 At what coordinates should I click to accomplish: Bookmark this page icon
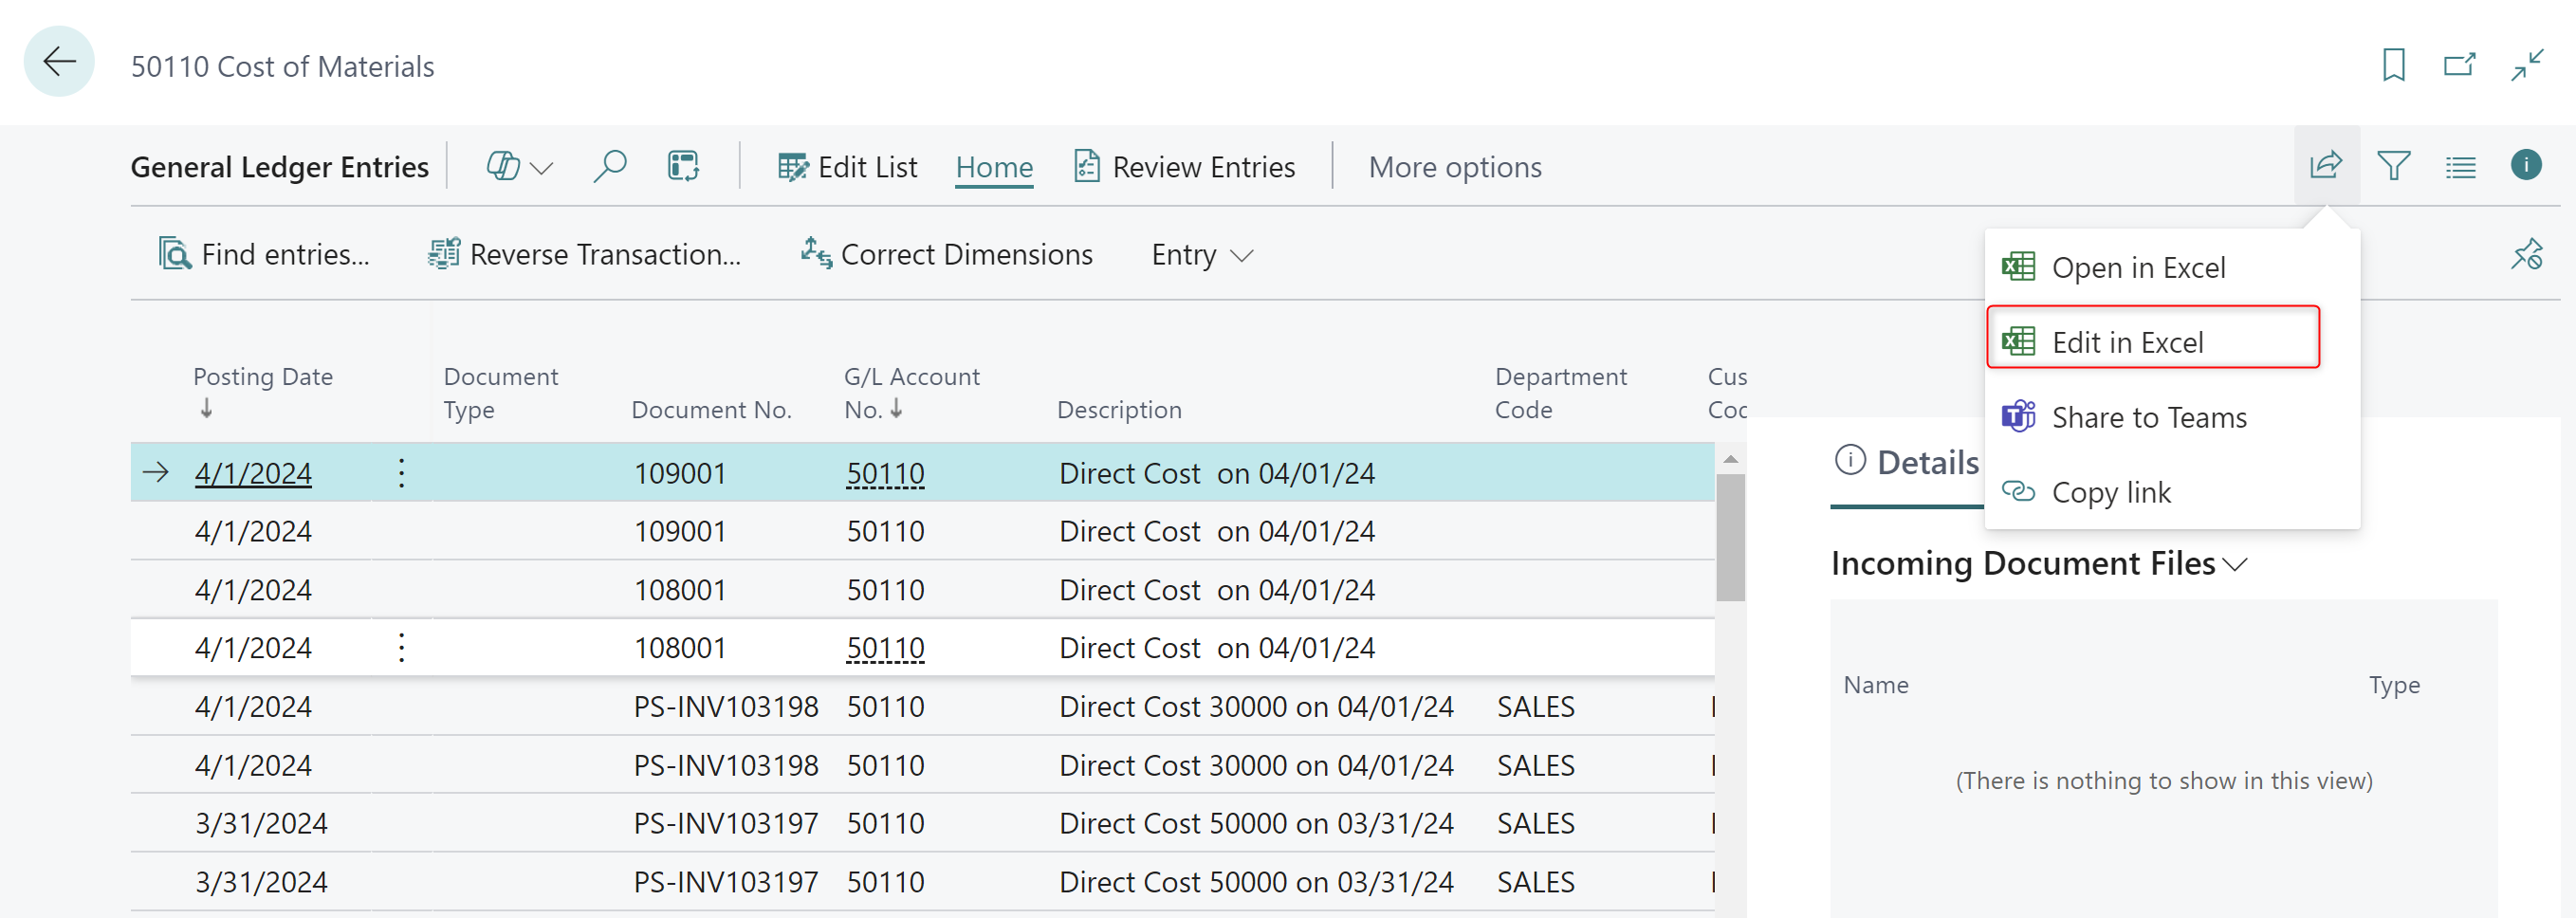pos(2393,66)
